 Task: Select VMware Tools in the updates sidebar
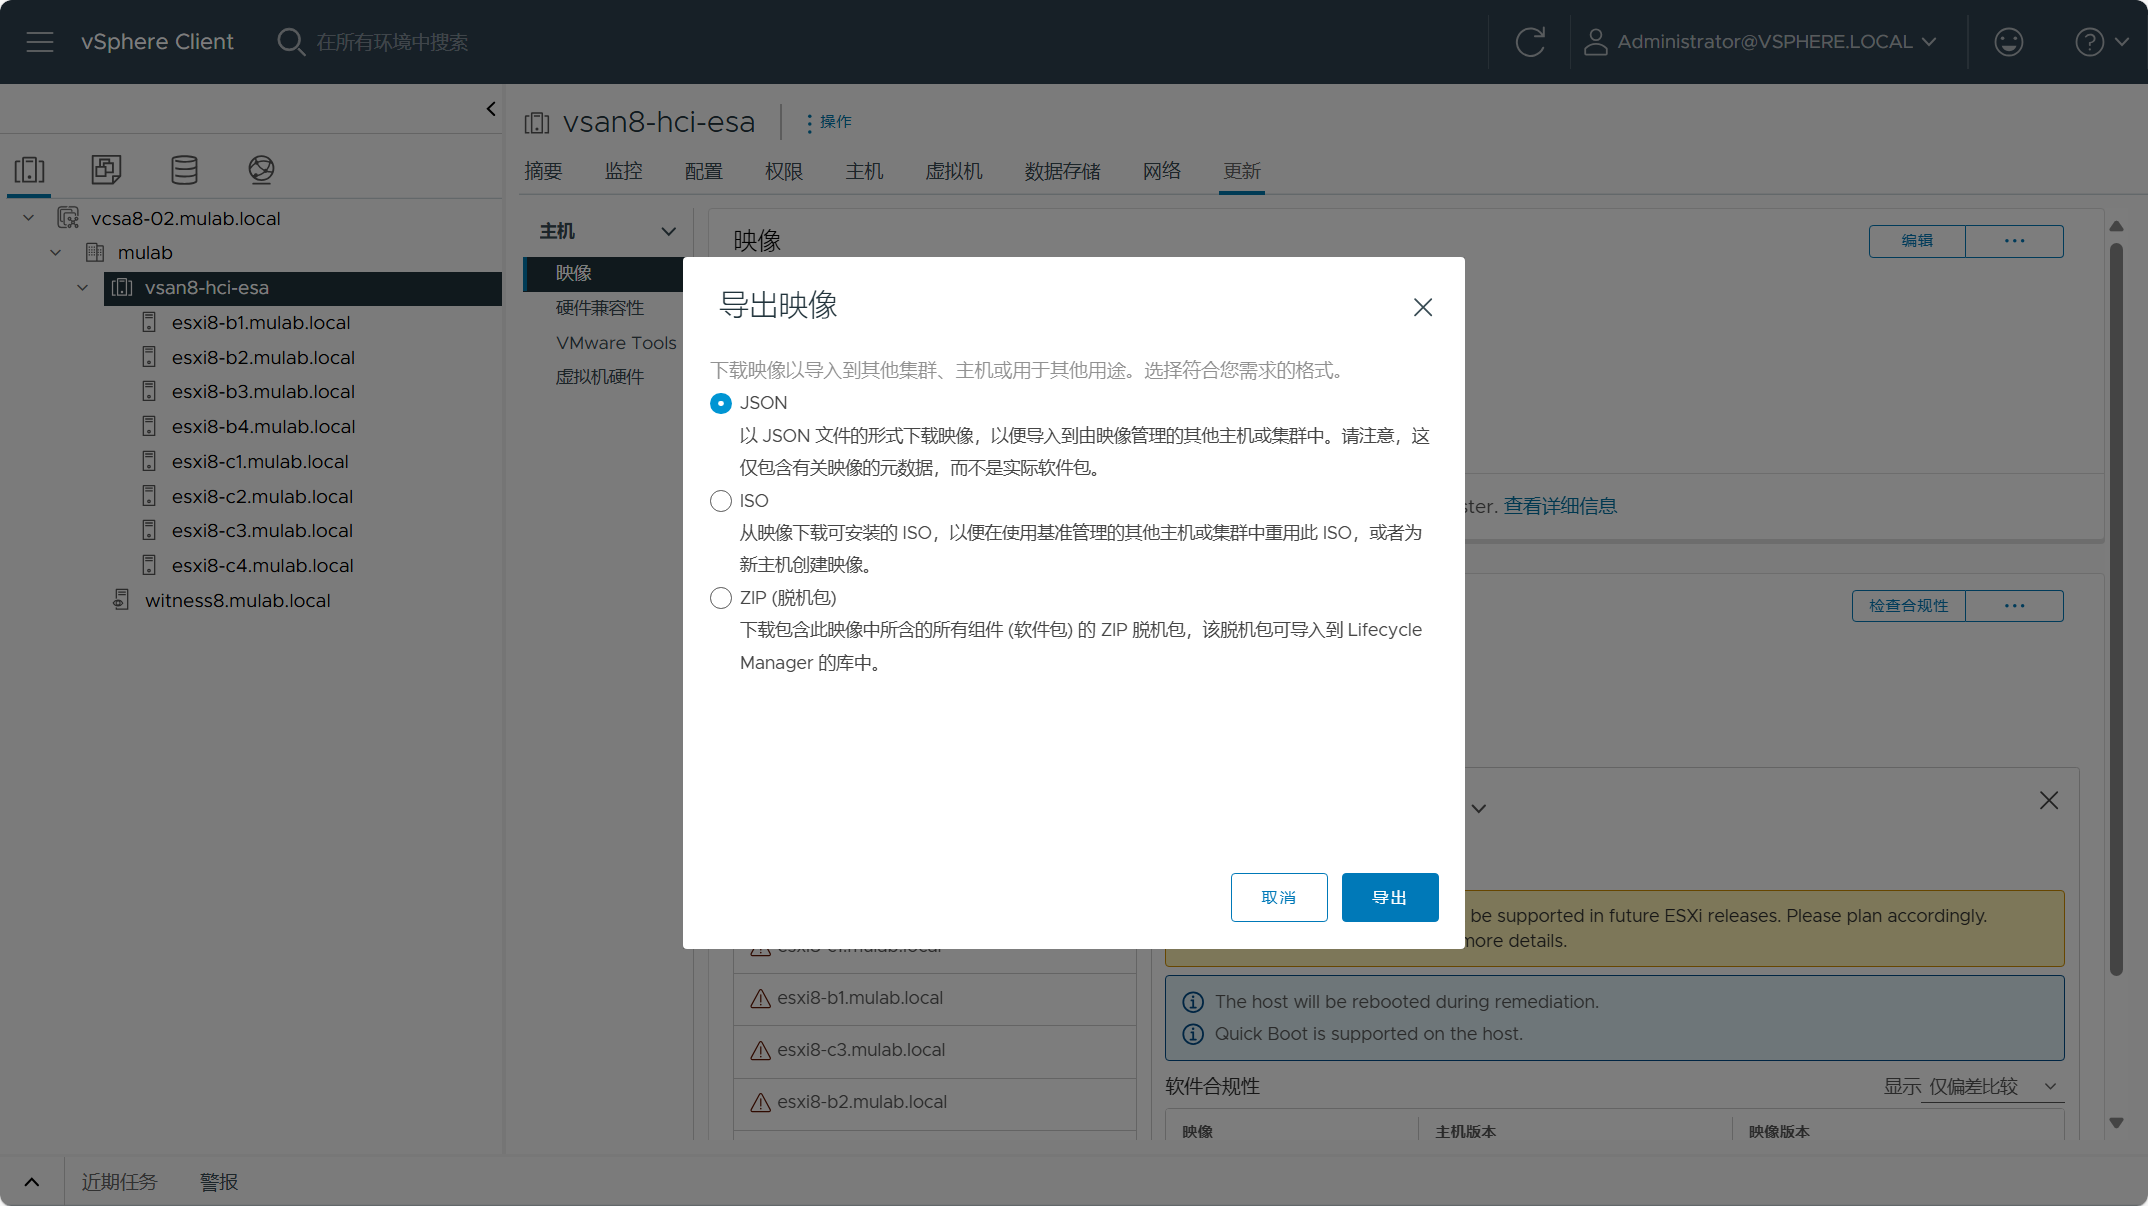click(x=616, y=343)
